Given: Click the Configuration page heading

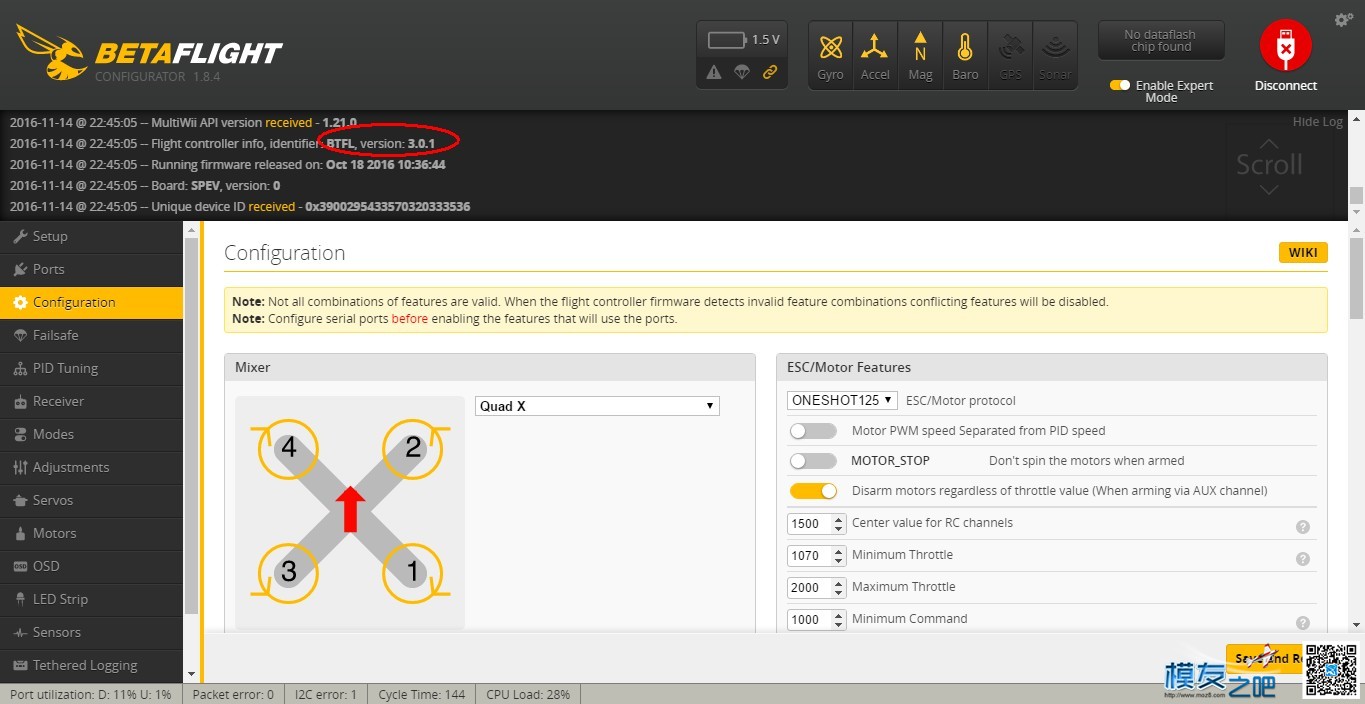Looking at the screenshot, I should [x=284, y=253].
